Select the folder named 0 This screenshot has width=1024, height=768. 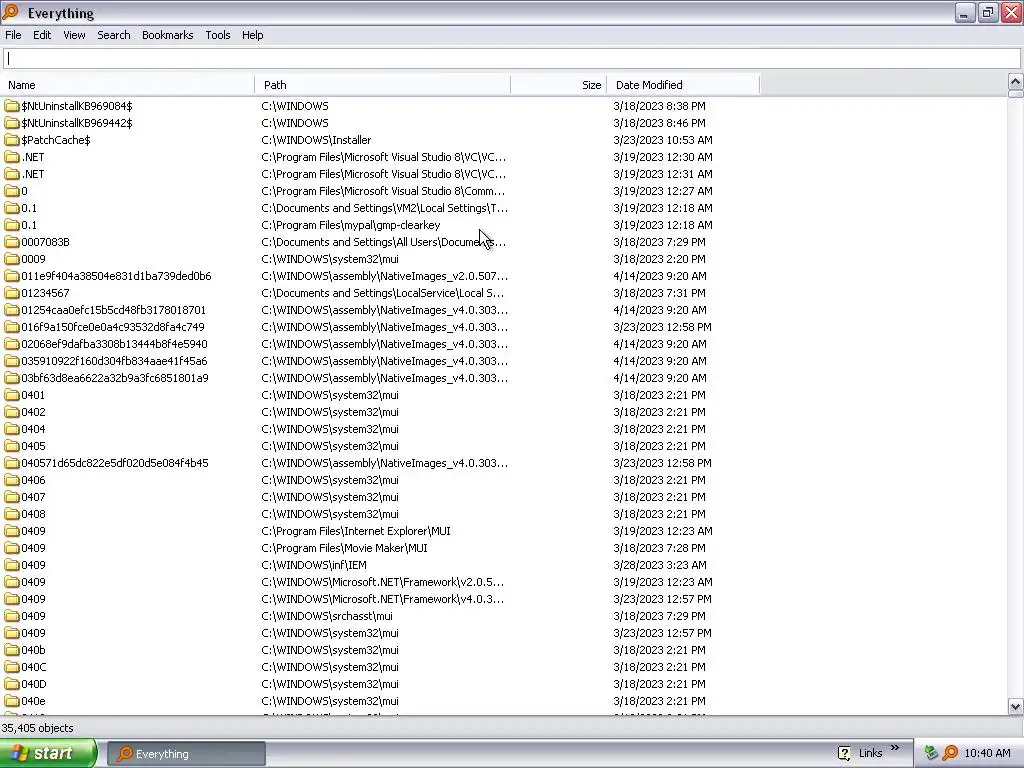click(x=24, y=191)
